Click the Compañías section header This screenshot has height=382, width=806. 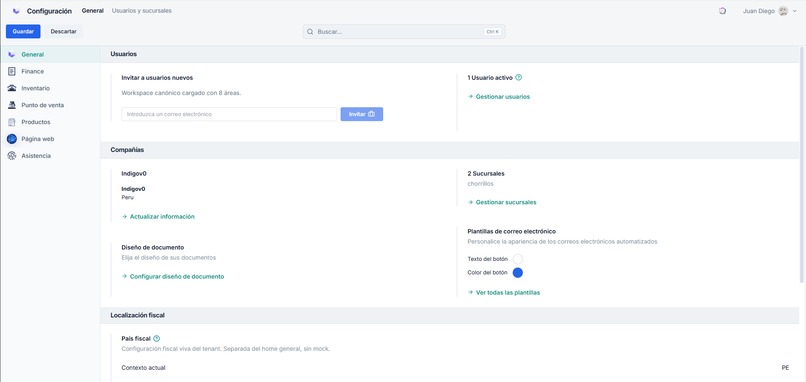450,150
